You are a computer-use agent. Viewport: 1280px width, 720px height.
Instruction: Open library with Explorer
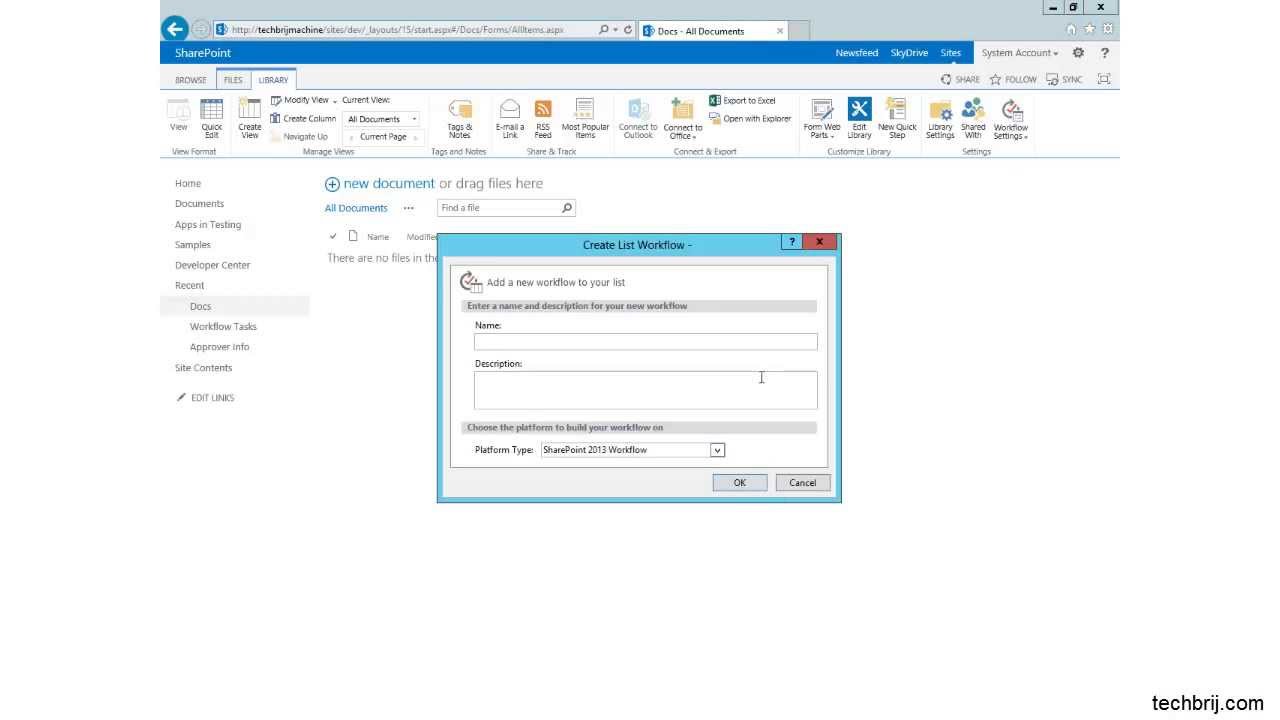(749, 118)
